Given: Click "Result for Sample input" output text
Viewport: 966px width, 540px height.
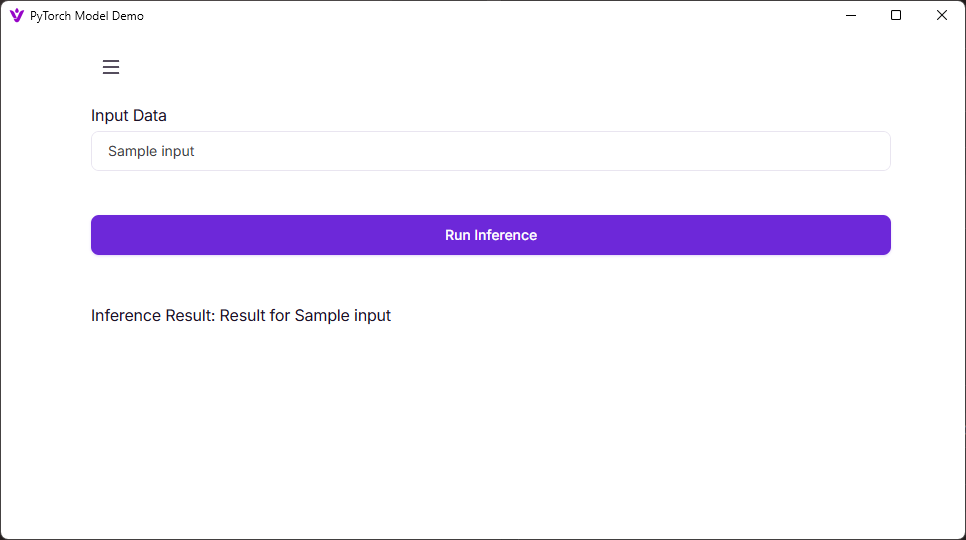Looking at the screenshot, I should point(305,316).
